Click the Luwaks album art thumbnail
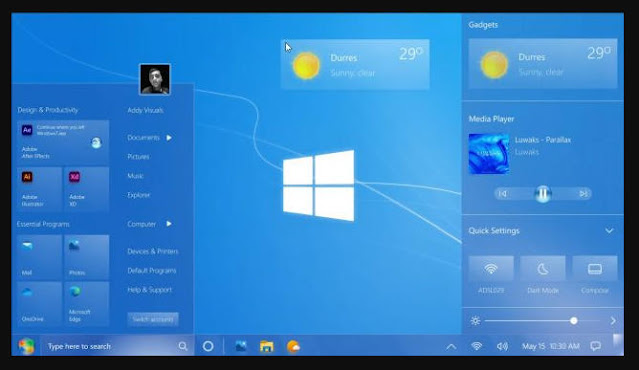Screen dimensions: 639x370 pyautogui.click(x=489, y=154)
